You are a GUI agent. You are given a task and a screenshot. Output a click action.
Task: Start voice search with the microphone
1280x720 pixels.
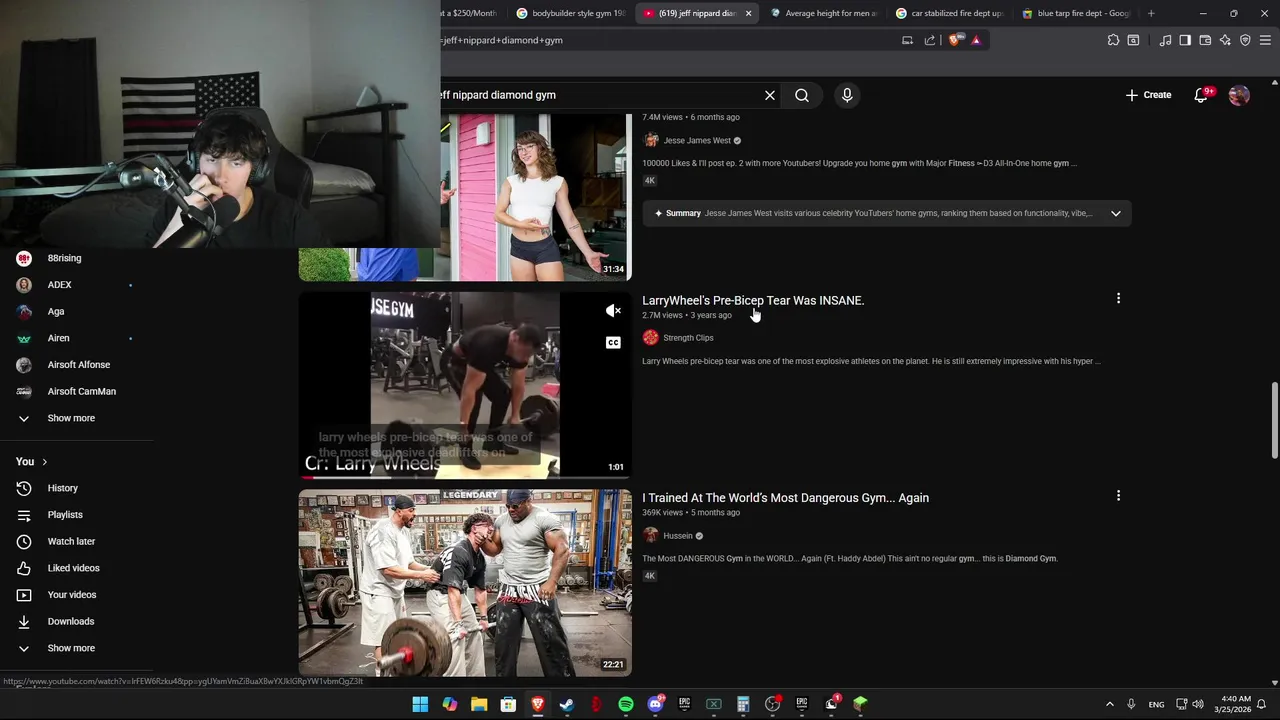[x=847, y=95]
